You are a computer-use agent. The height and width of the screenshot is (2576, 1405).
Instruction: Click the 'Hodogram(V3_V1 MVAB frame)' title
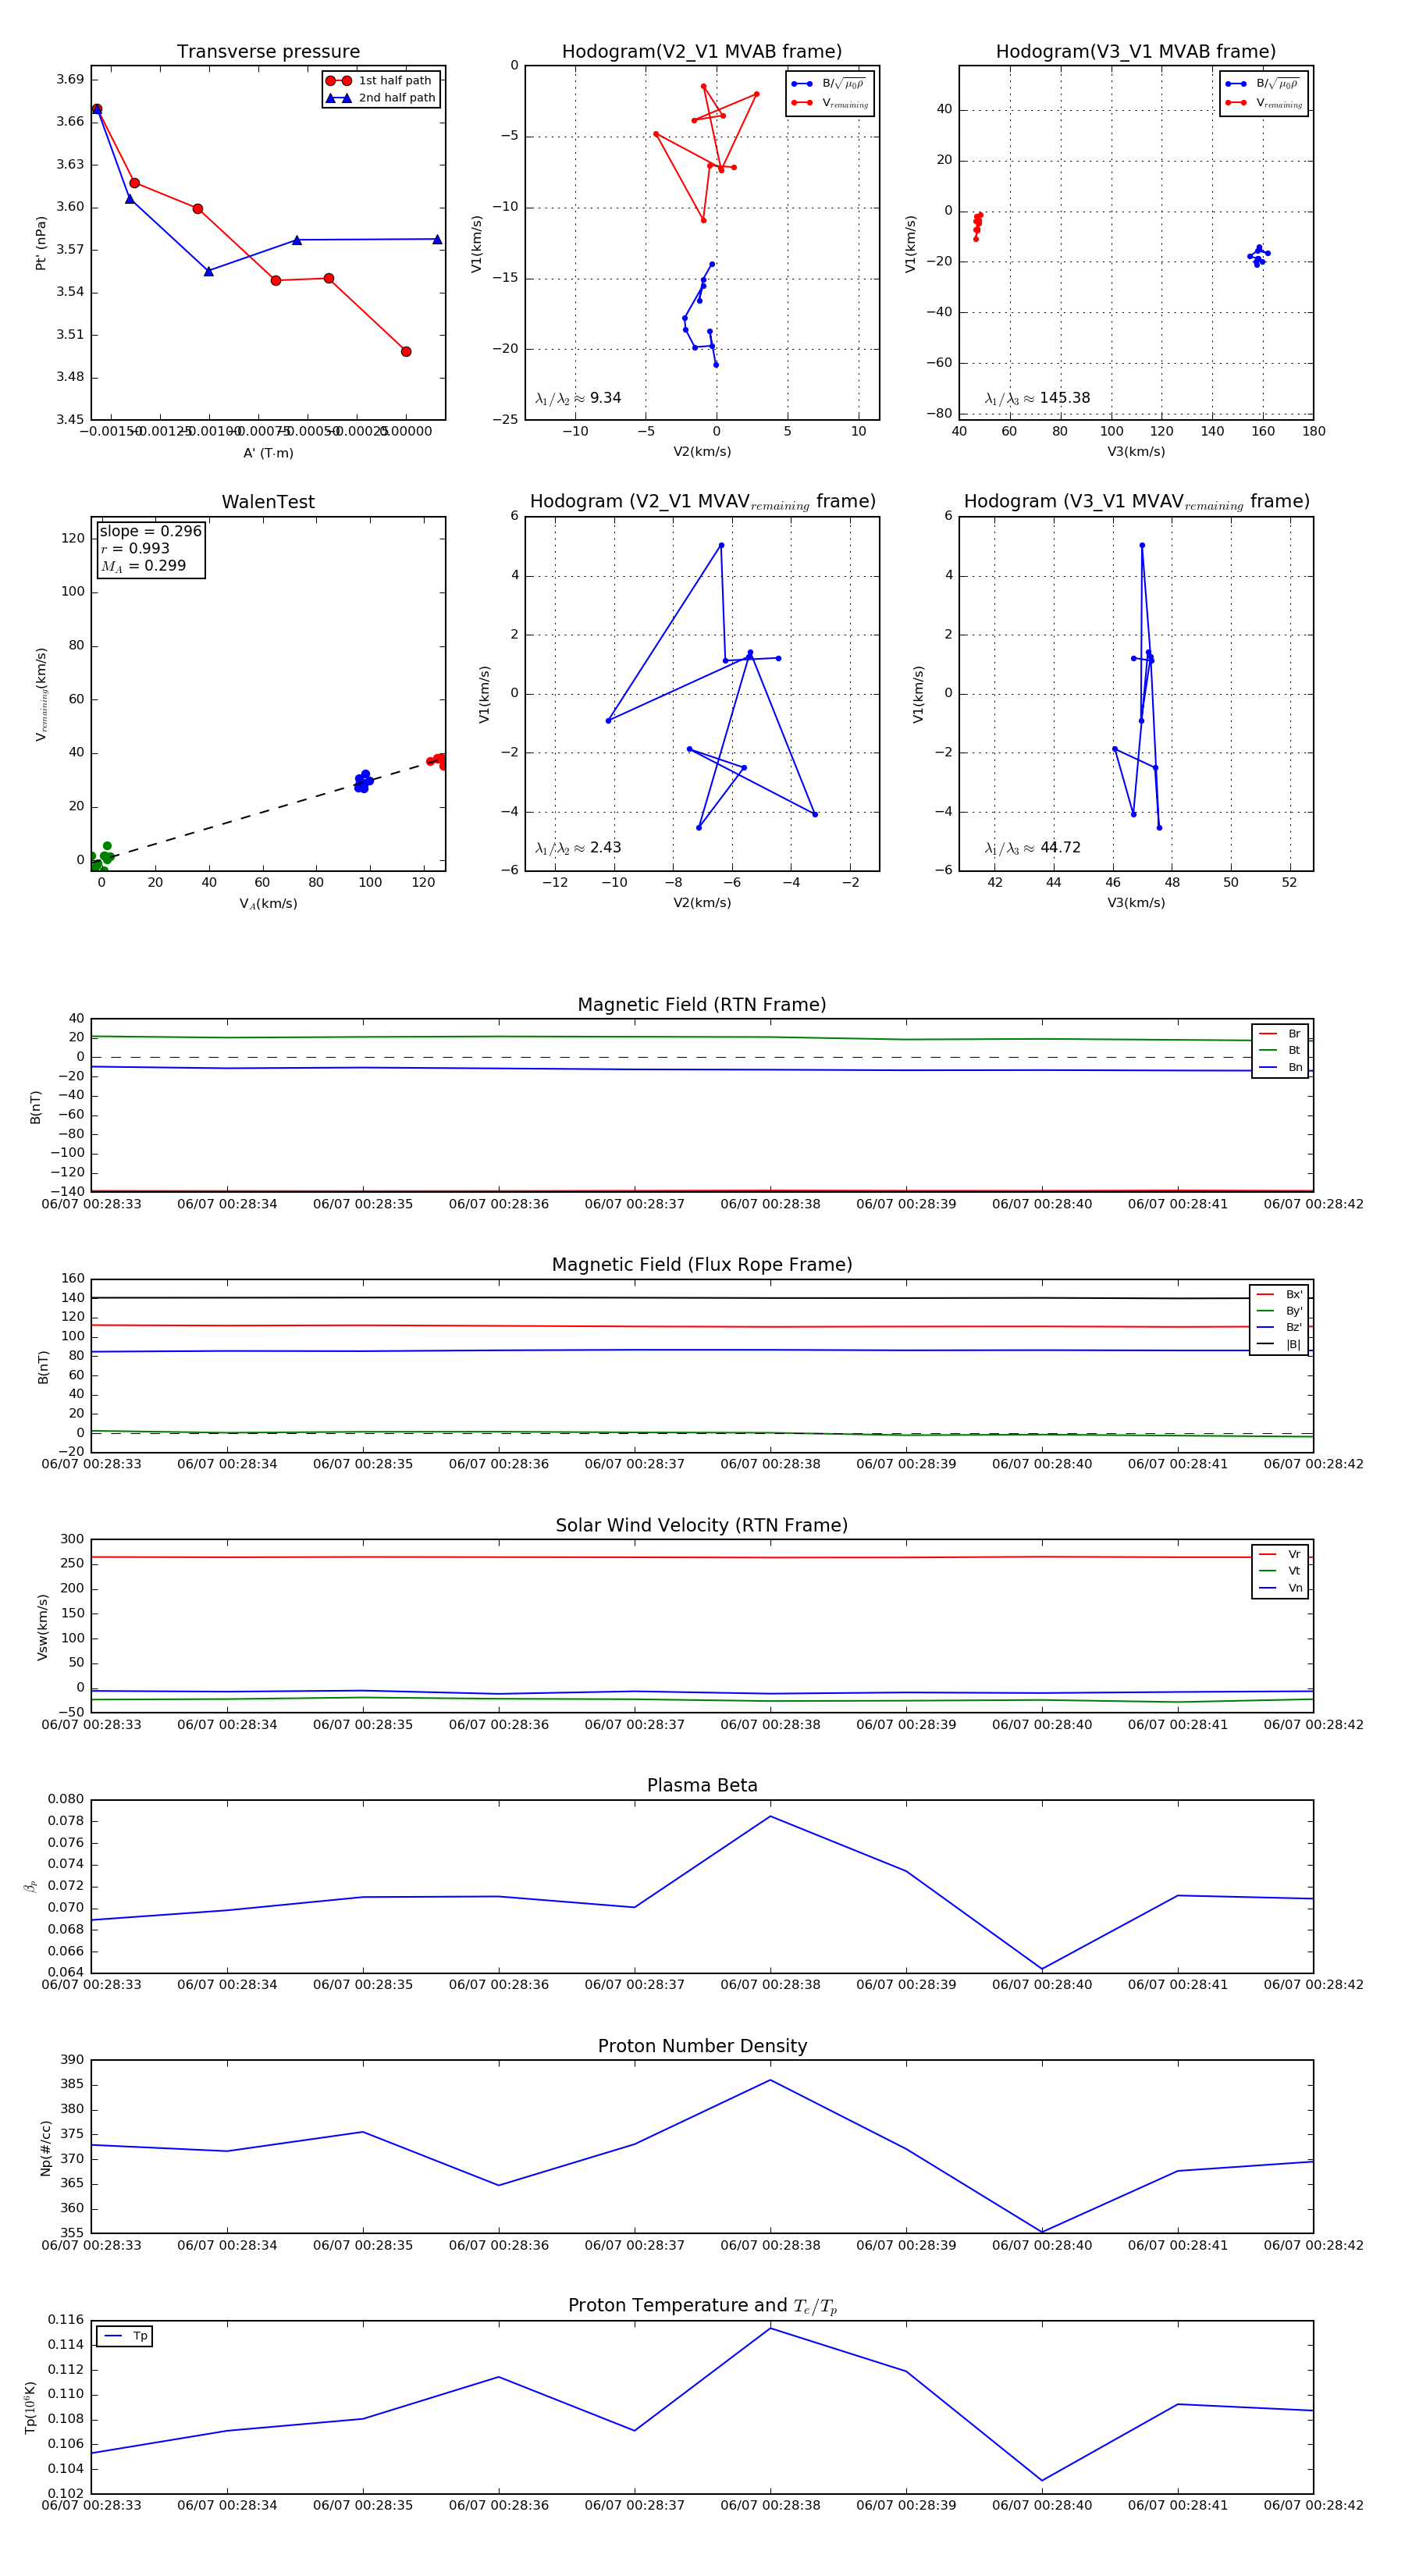[1136, 52]
